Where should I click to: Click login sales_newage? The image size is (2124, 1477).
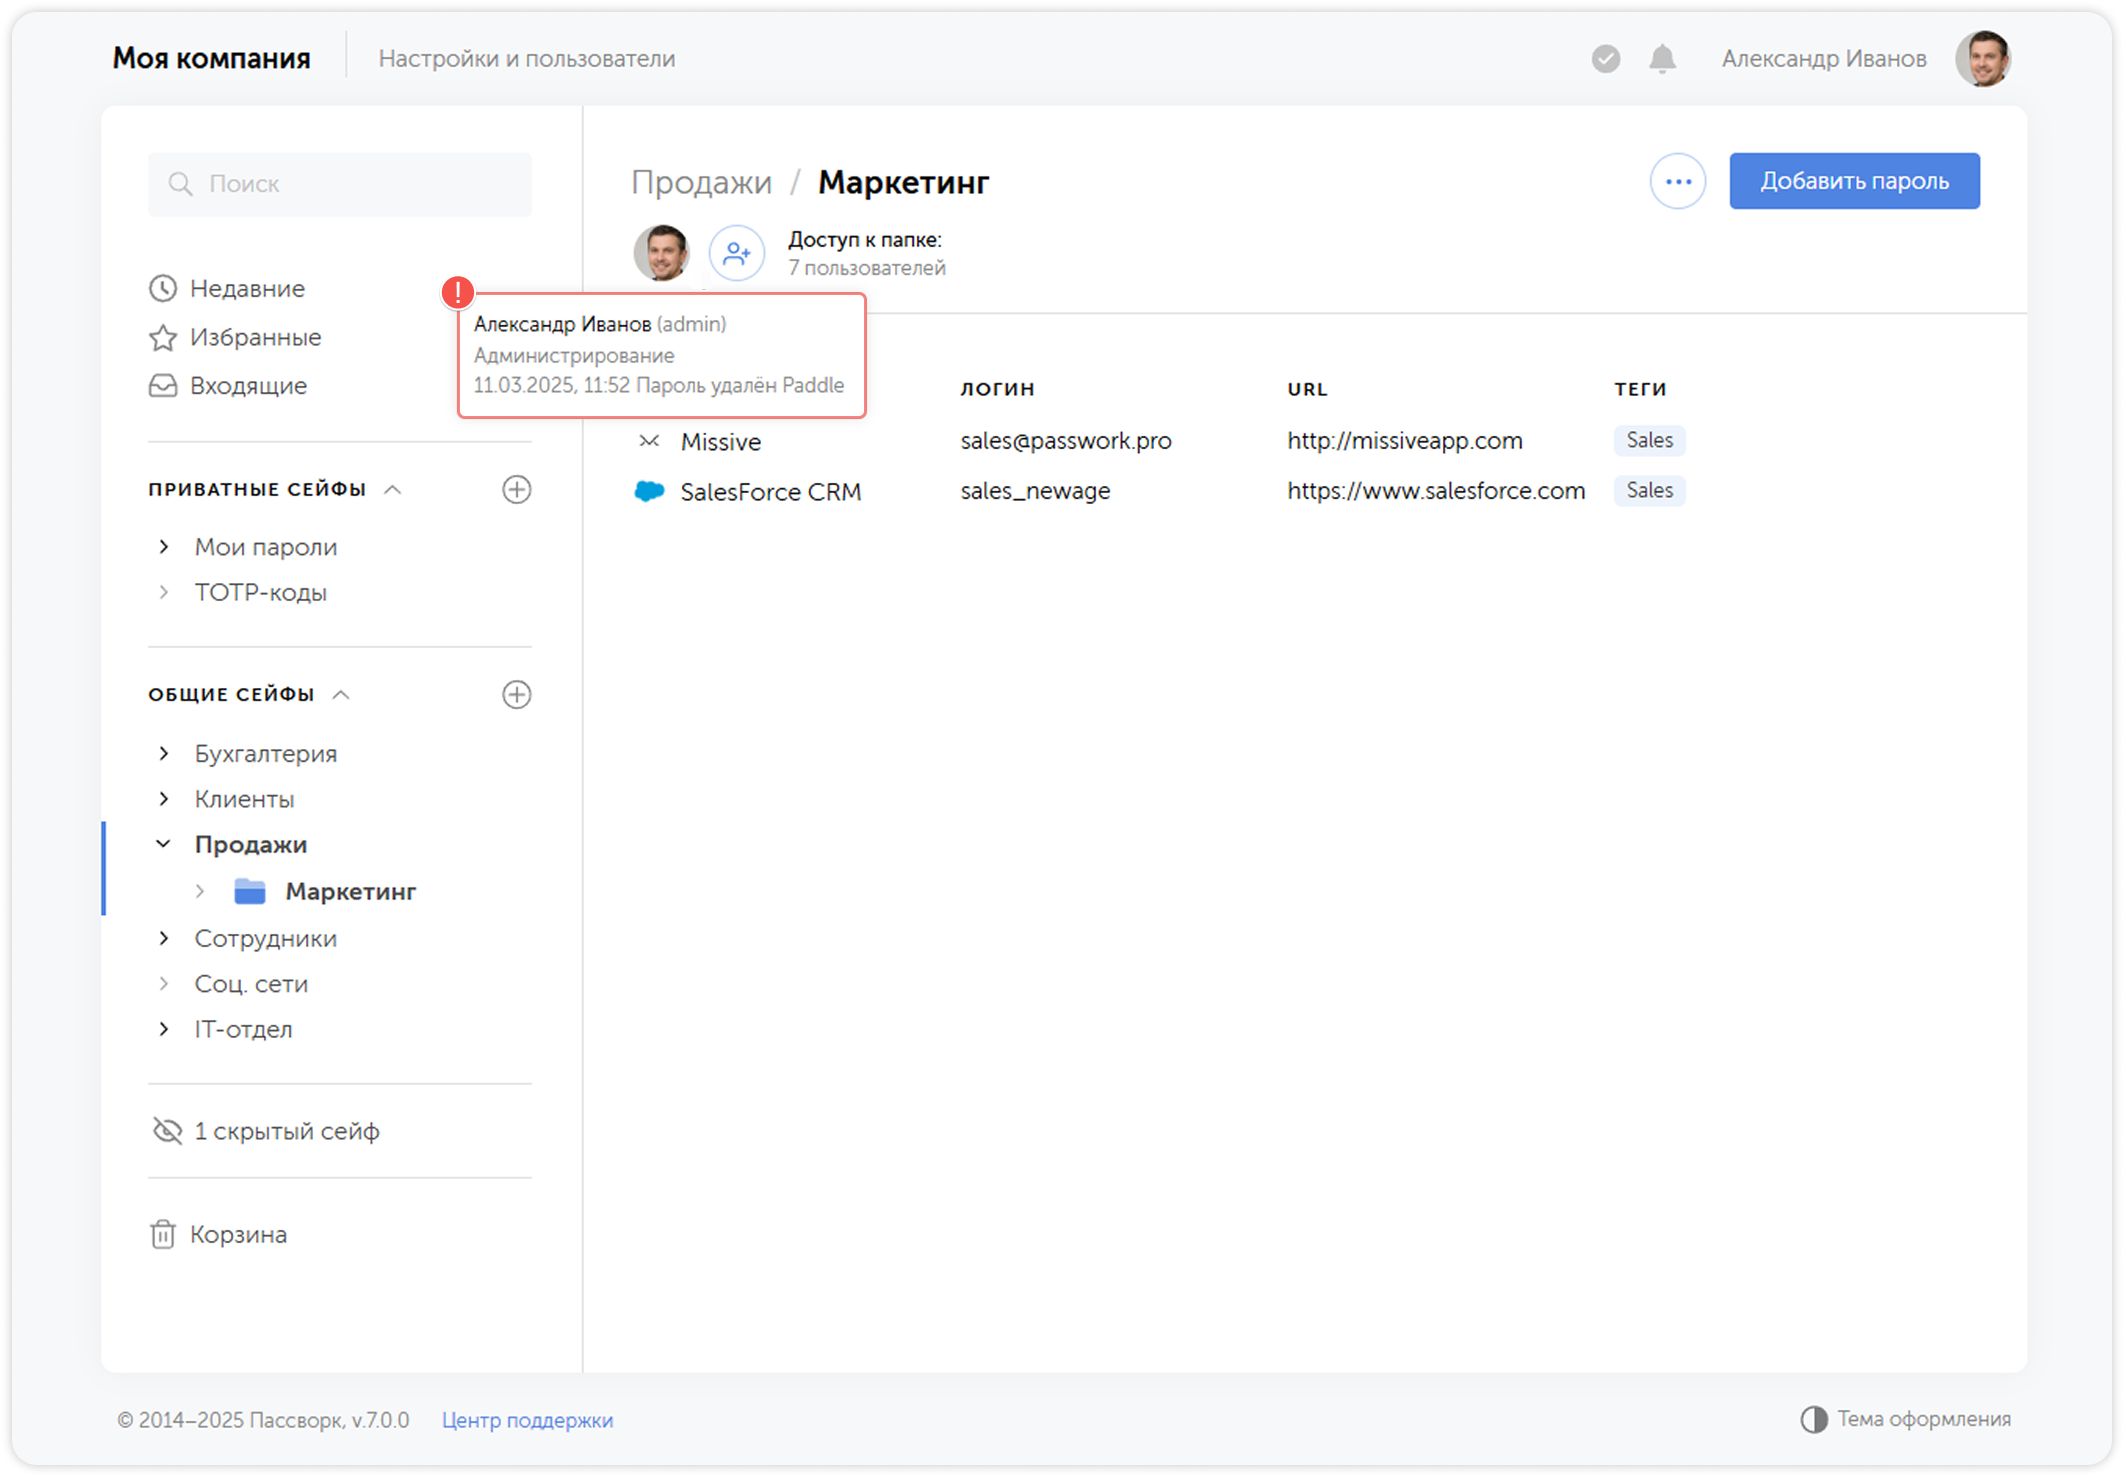(1035, 491)
